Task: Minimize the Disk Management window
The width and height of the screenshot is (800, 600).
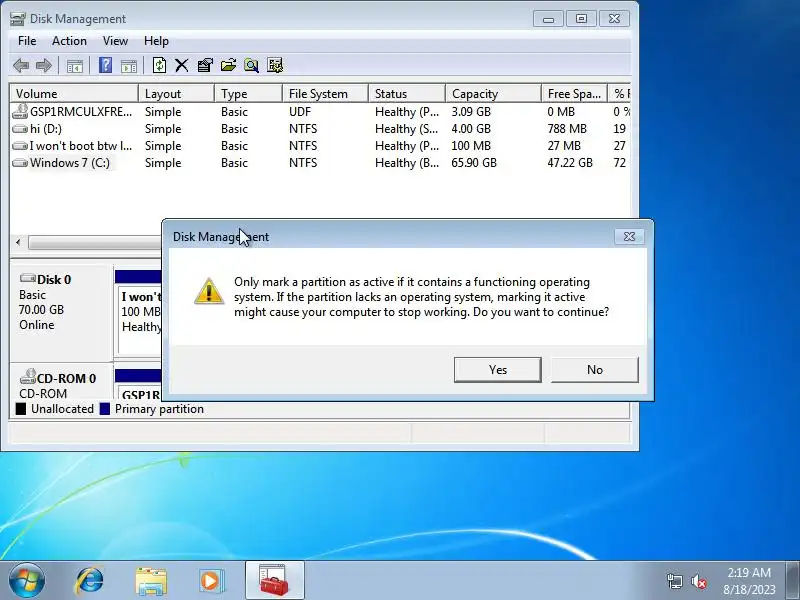Action: click(x=548, y=19)
